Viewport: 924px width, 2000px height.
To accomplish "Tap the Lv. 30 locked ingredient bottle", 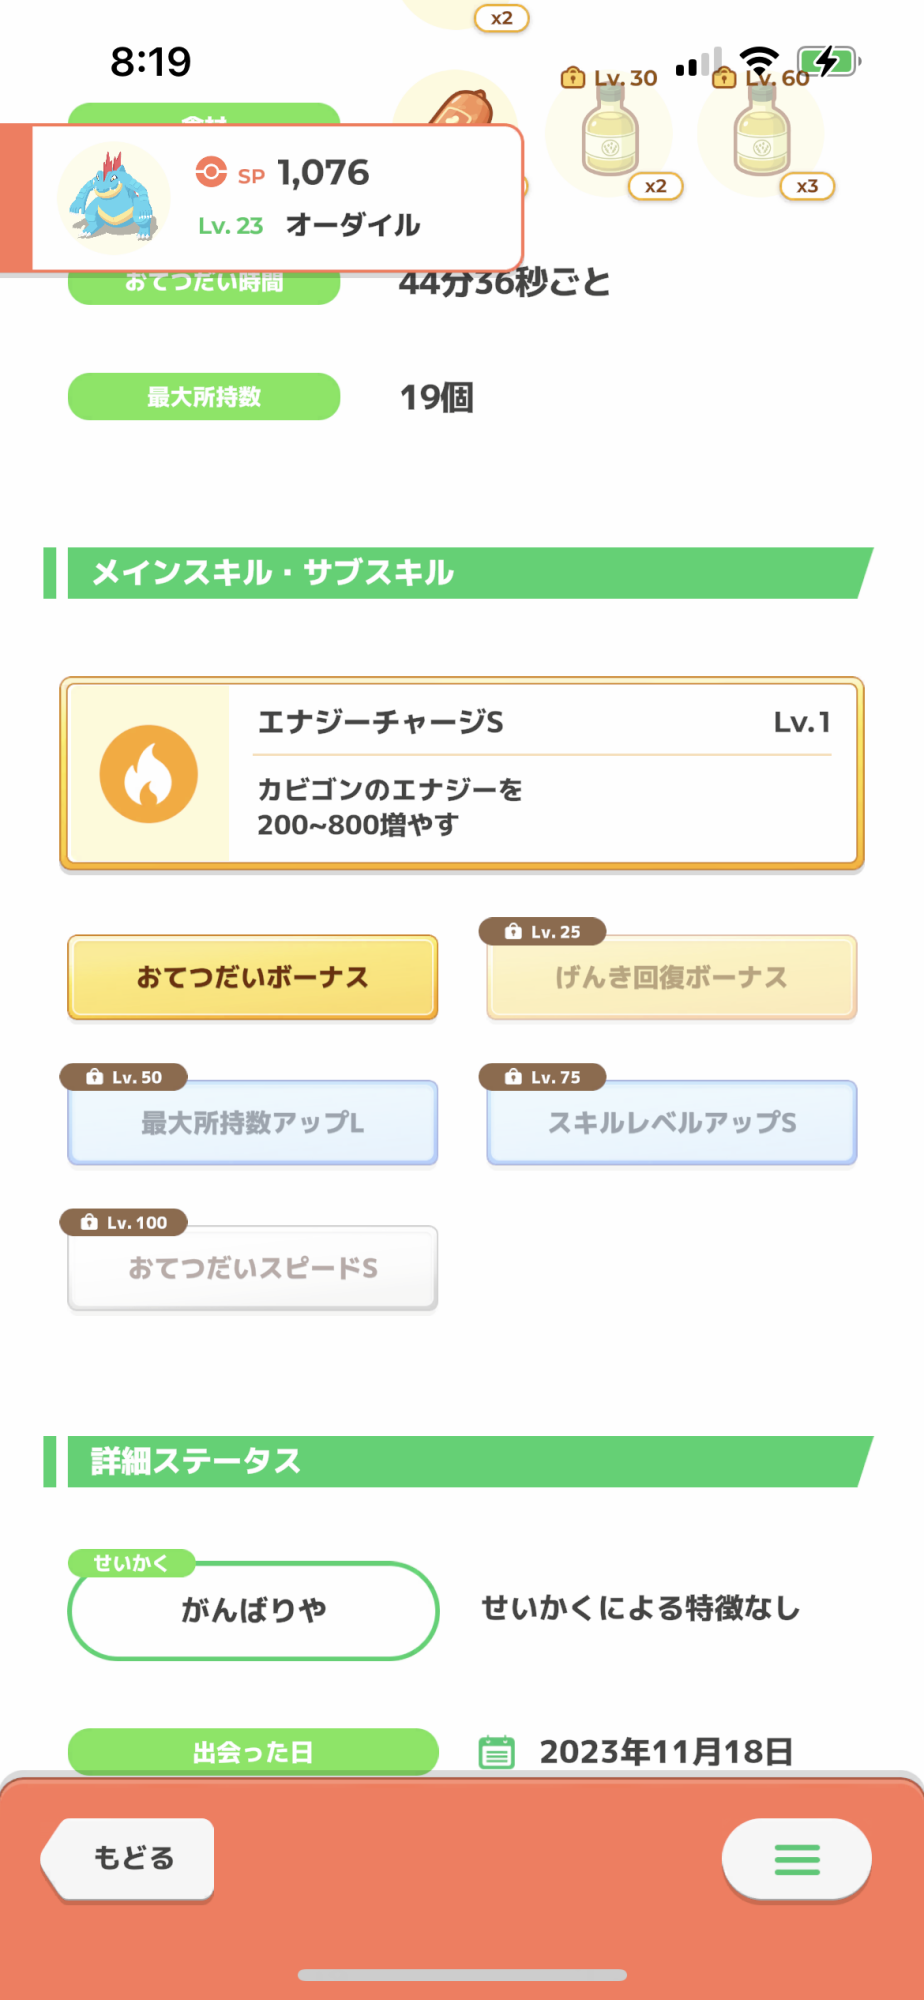I will 609,131.
